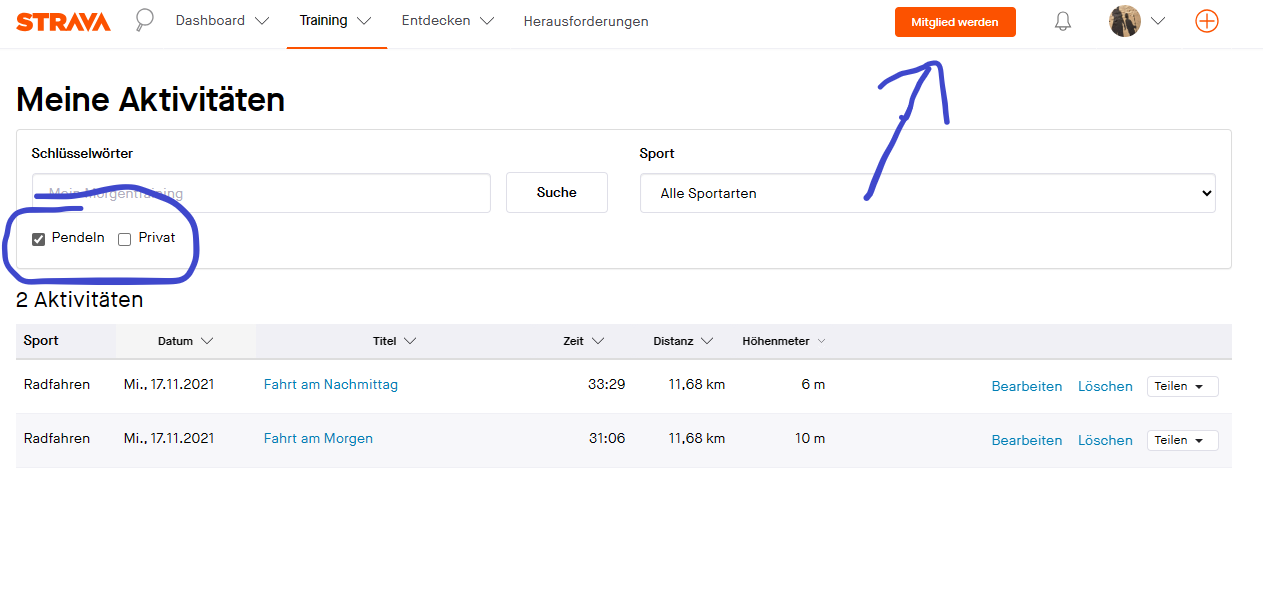The width and height of the screenshot is (1263, 605).
Task: Open the Dashboard menu
Action: click(x=222, y=21)
